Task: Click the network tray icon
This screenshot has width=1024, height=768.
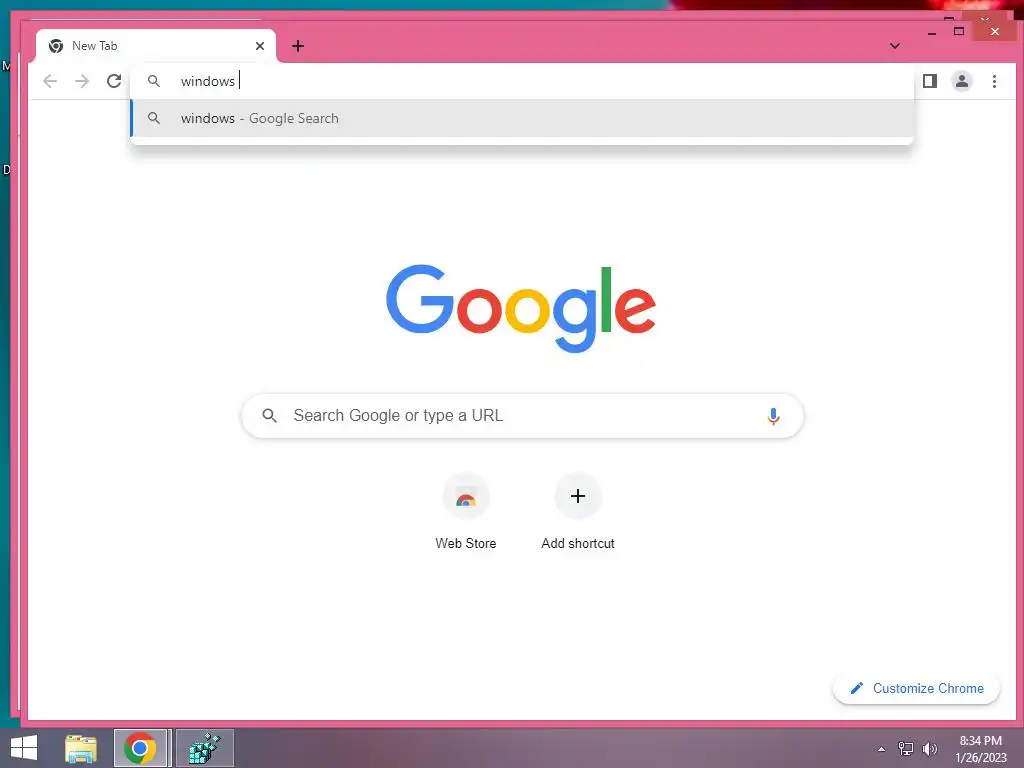Action: click(x=906, y=748)
